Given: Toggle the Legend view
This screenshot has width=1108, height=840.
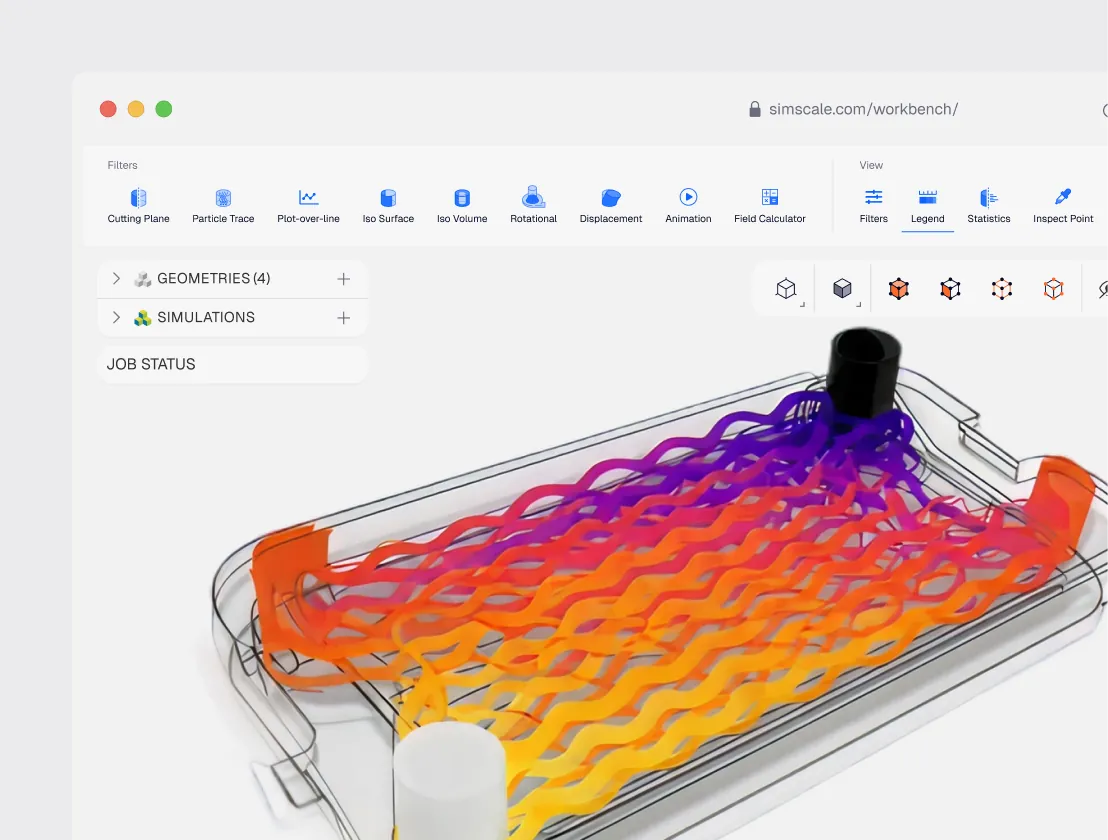Looking at the screenshot, I should tap(928, 206).
